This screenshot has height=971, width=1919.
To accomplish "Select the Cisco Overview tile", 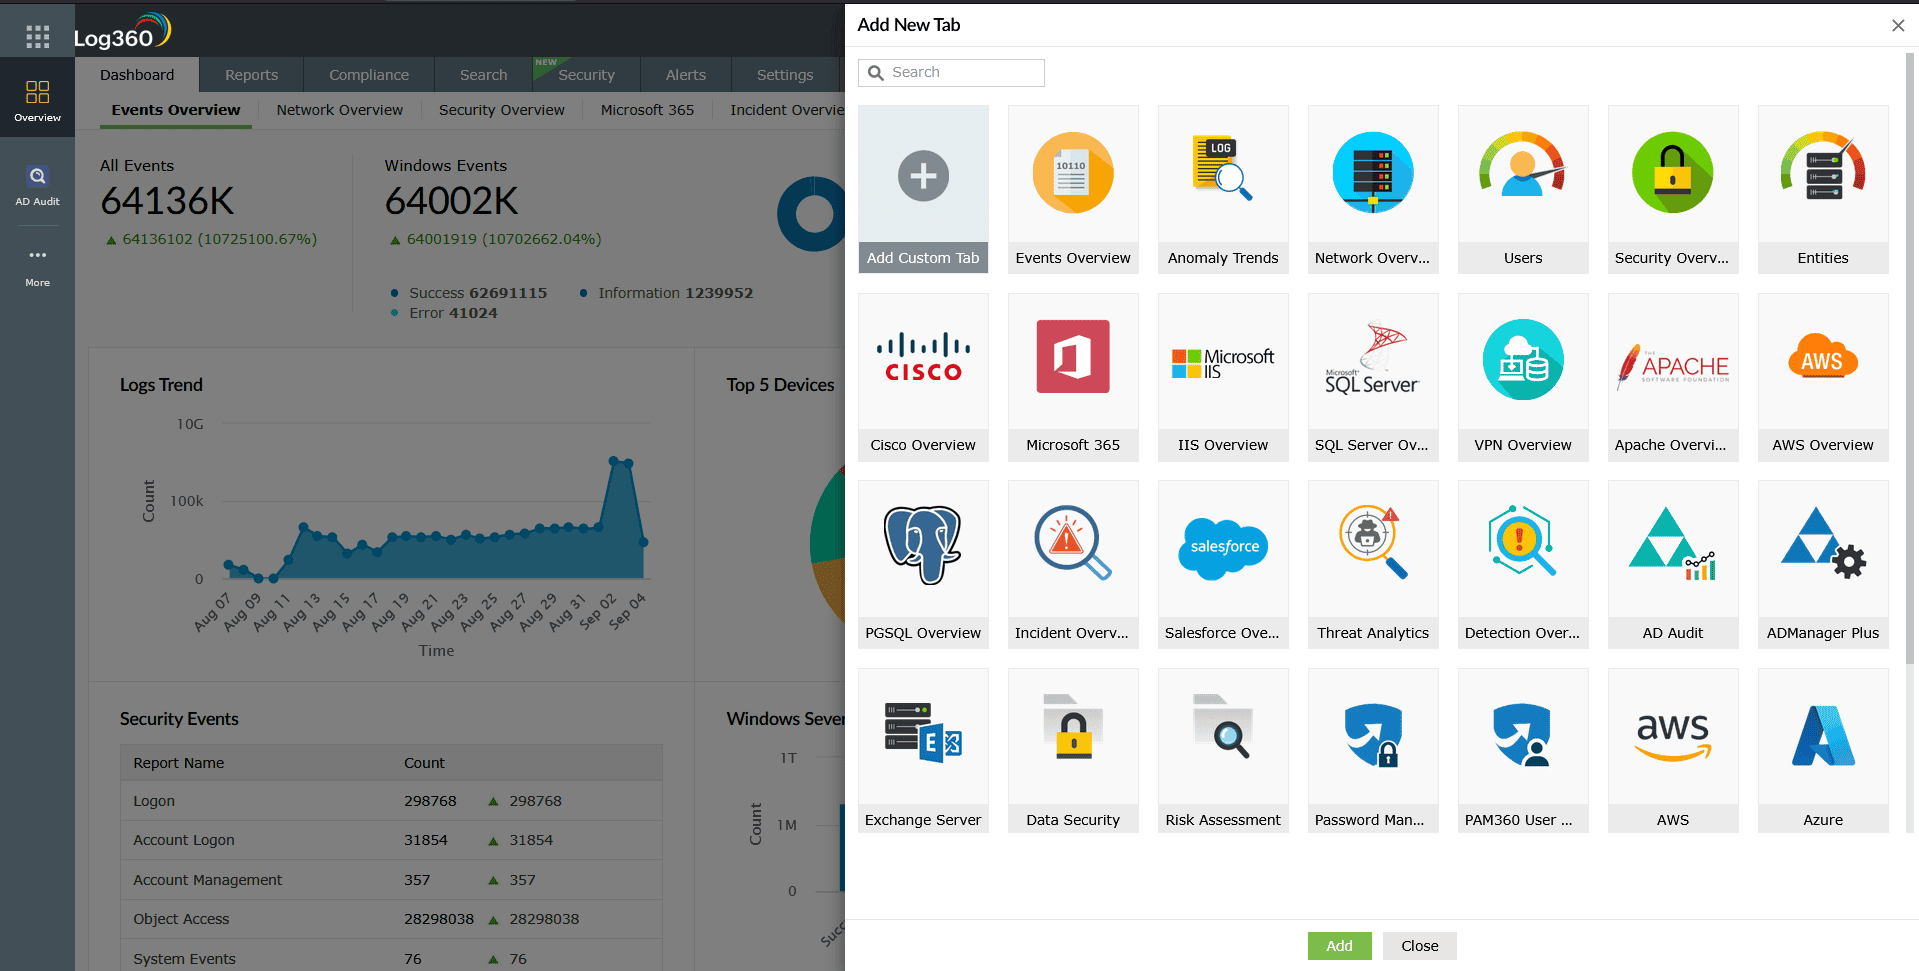I will click(x=922, y=377).
